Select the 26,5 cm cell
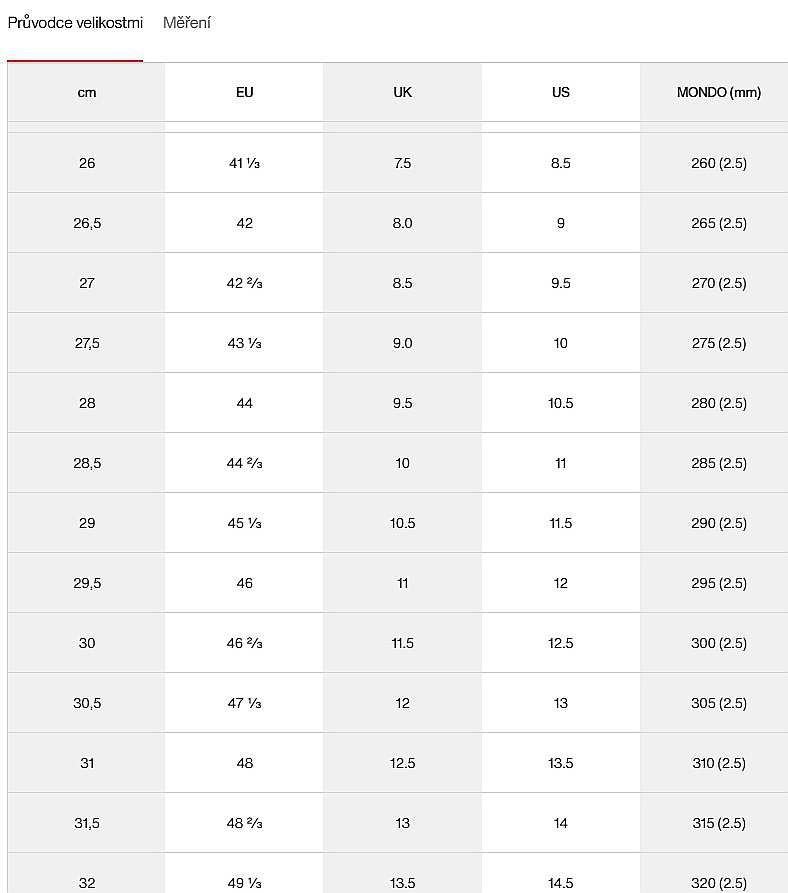This screenshot has width=788, height=893. point(87,223)
